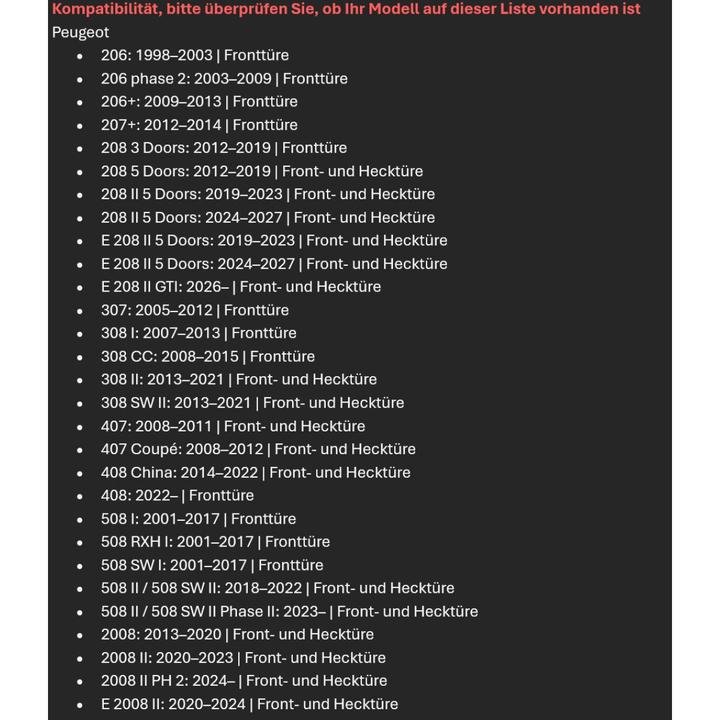The width and height of the screenshot is (720, 720).
Task: Click the 408: 2022– Fronttüre item
Action: coord(177,495)
